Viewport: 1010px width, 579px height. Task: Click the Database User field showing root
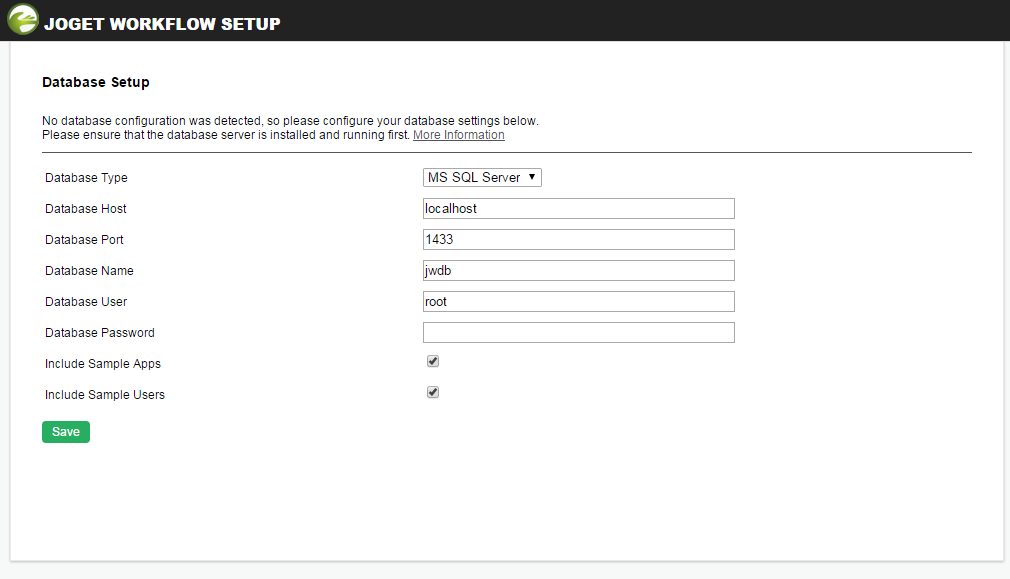pyautogui.click(x=578, y=301)
